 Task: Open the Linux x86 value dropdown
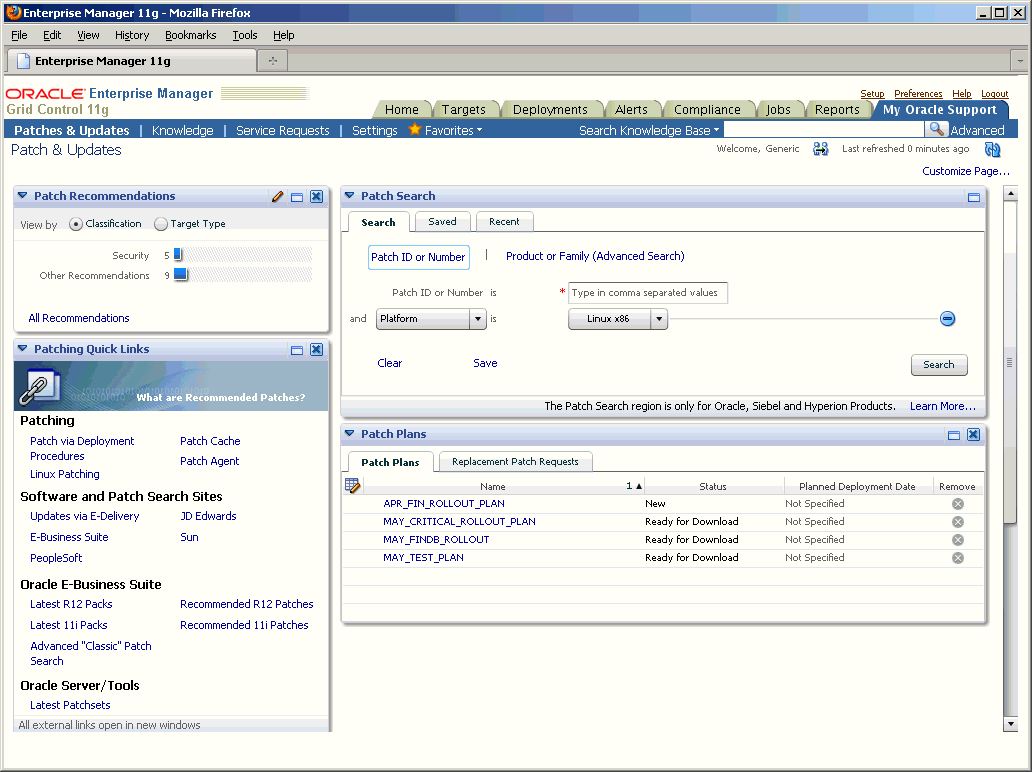pyautogui.click(x=658, y=318)
